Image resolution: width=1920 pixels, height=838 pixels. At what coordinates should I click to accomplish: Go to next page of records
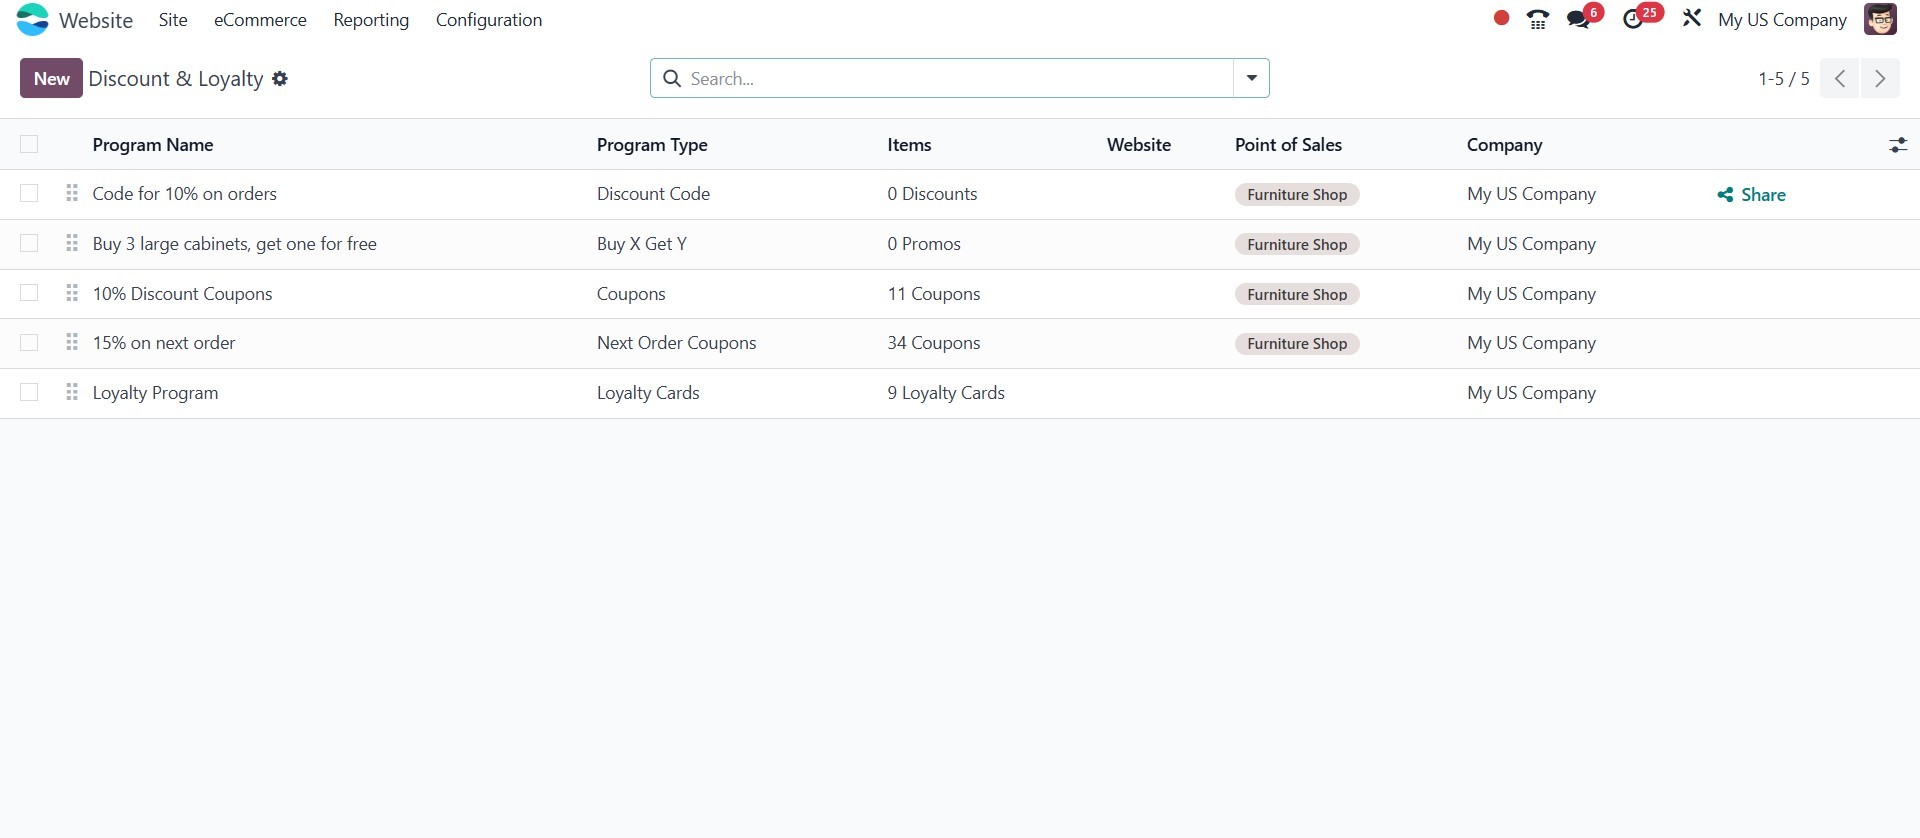[x=1880, y=78]
